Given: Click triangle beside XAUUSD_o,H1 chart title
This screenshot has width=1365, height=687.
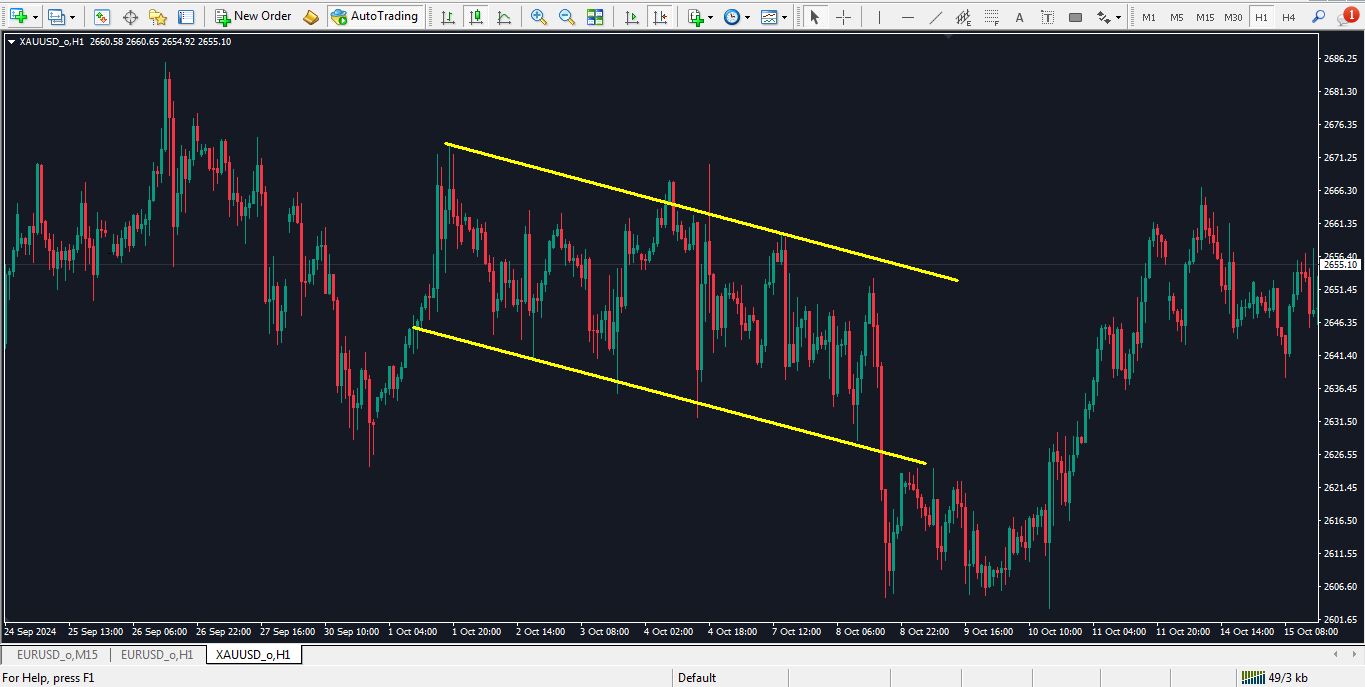Looking at the screenshot, I should coord(11,41).
